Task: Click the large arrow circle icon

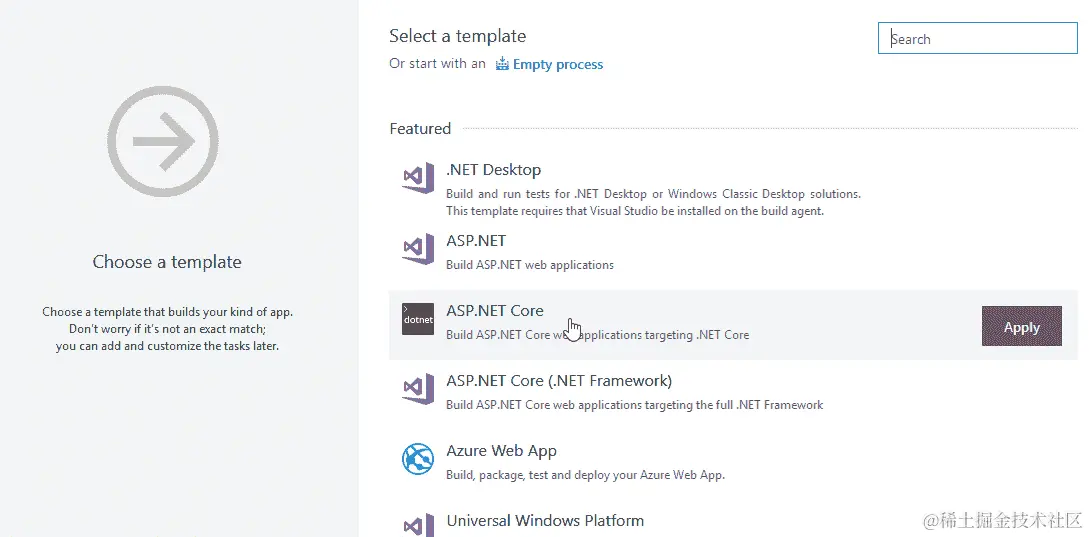Action: point(163,142)
